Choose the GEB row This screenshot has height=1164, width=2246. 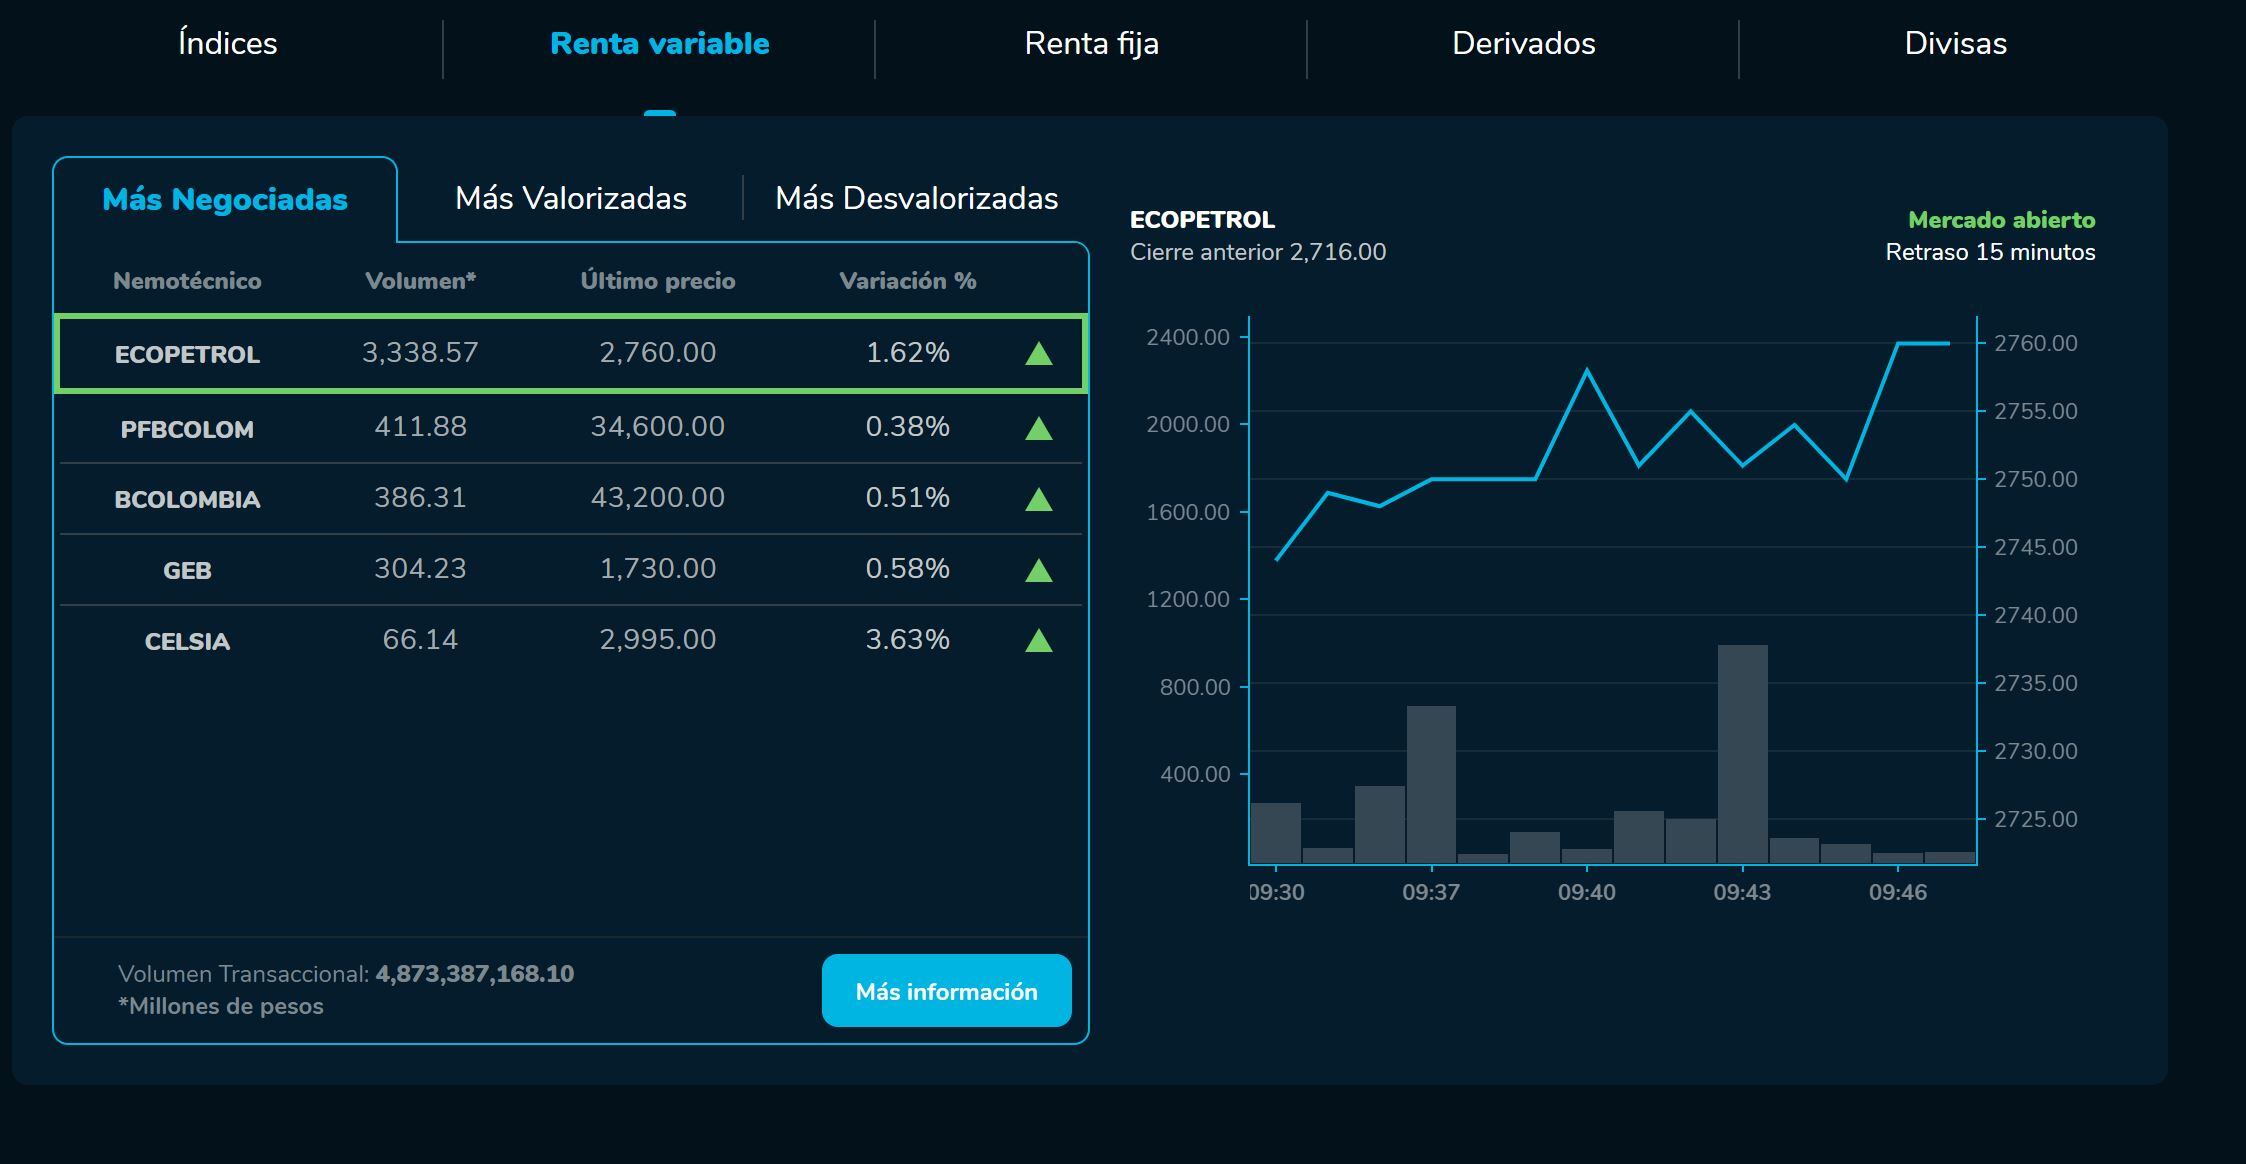(x=187, y=570)
